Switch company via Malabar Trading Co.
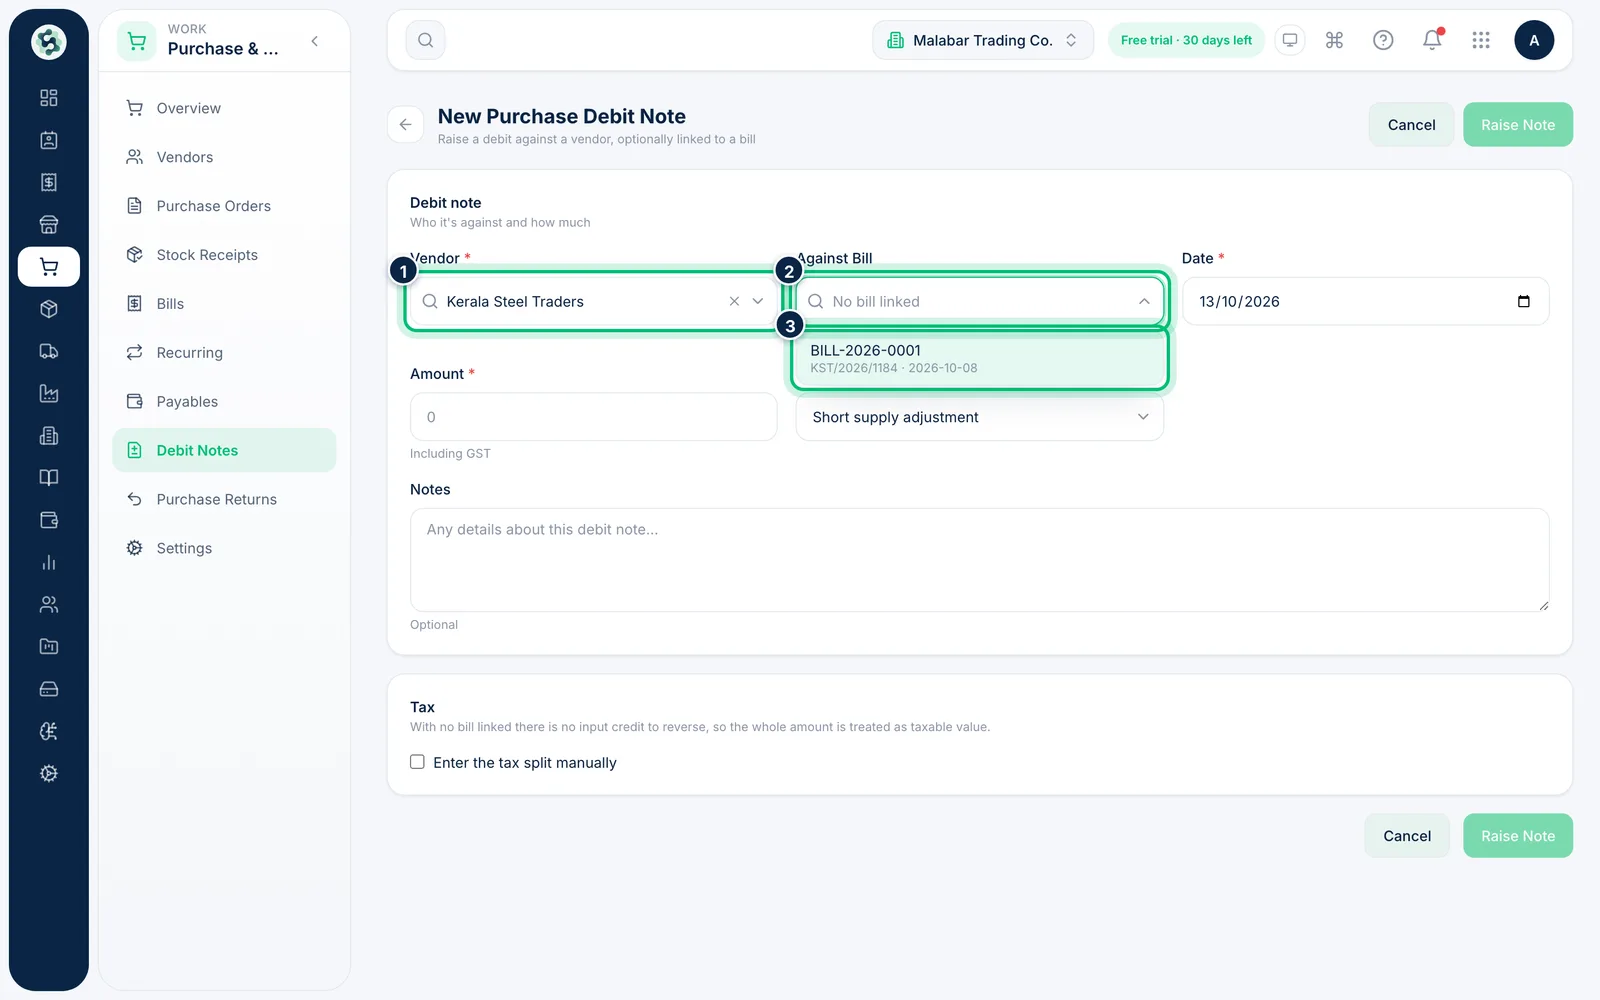Viewport: 1600px width, 1000px height. tap(983, 40)
